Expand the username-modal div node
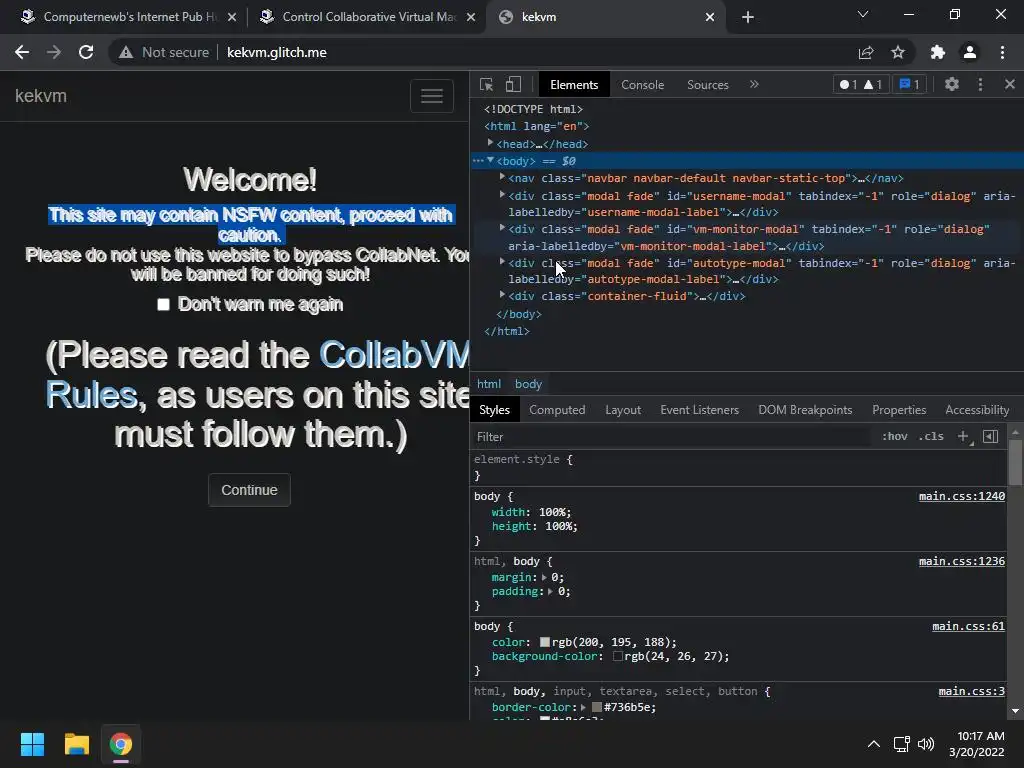1024x768 pixels. tap(502, 195)
